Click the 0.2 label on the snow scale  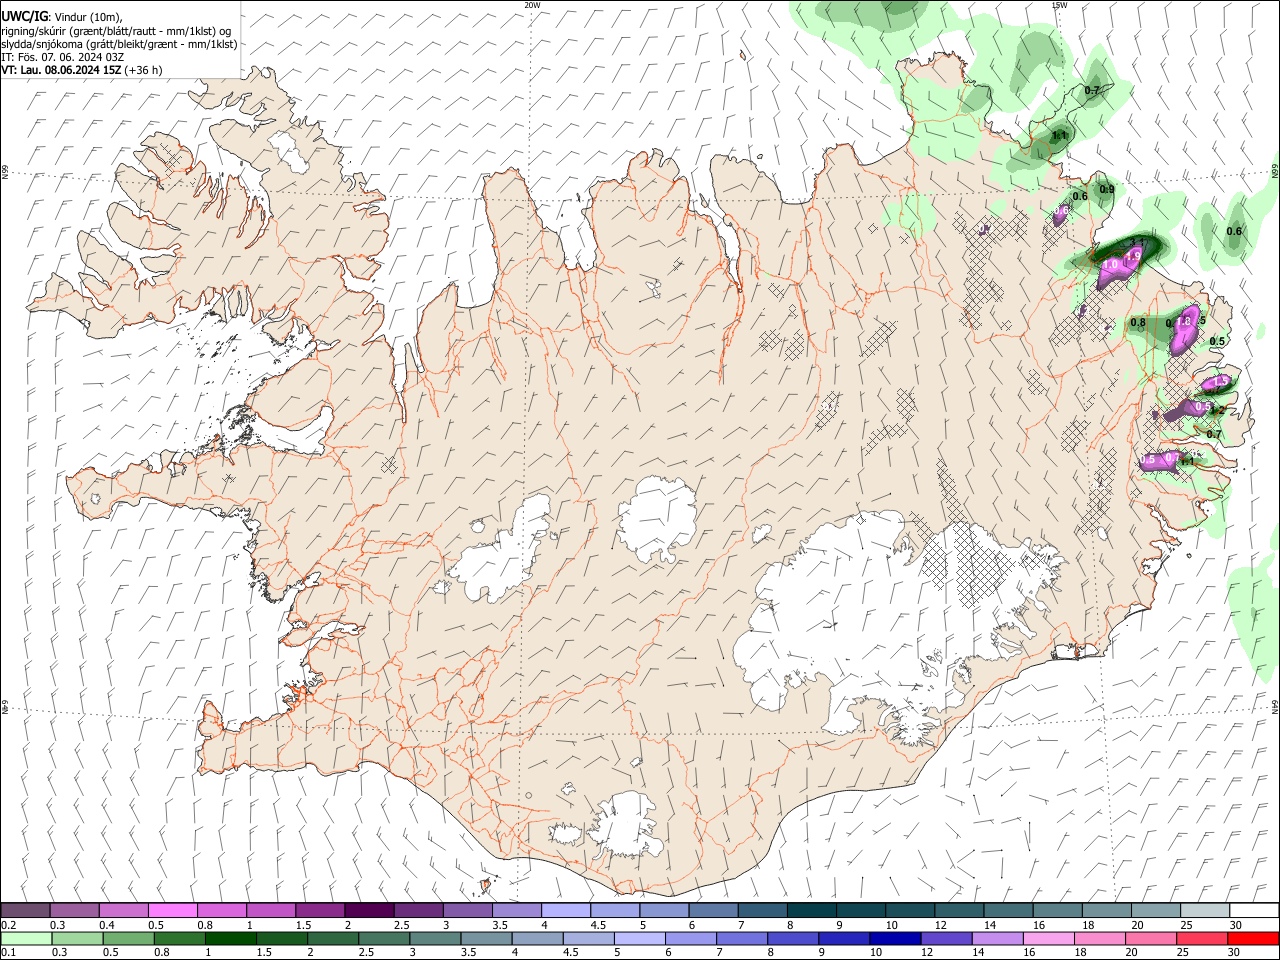tap(9, 925)
